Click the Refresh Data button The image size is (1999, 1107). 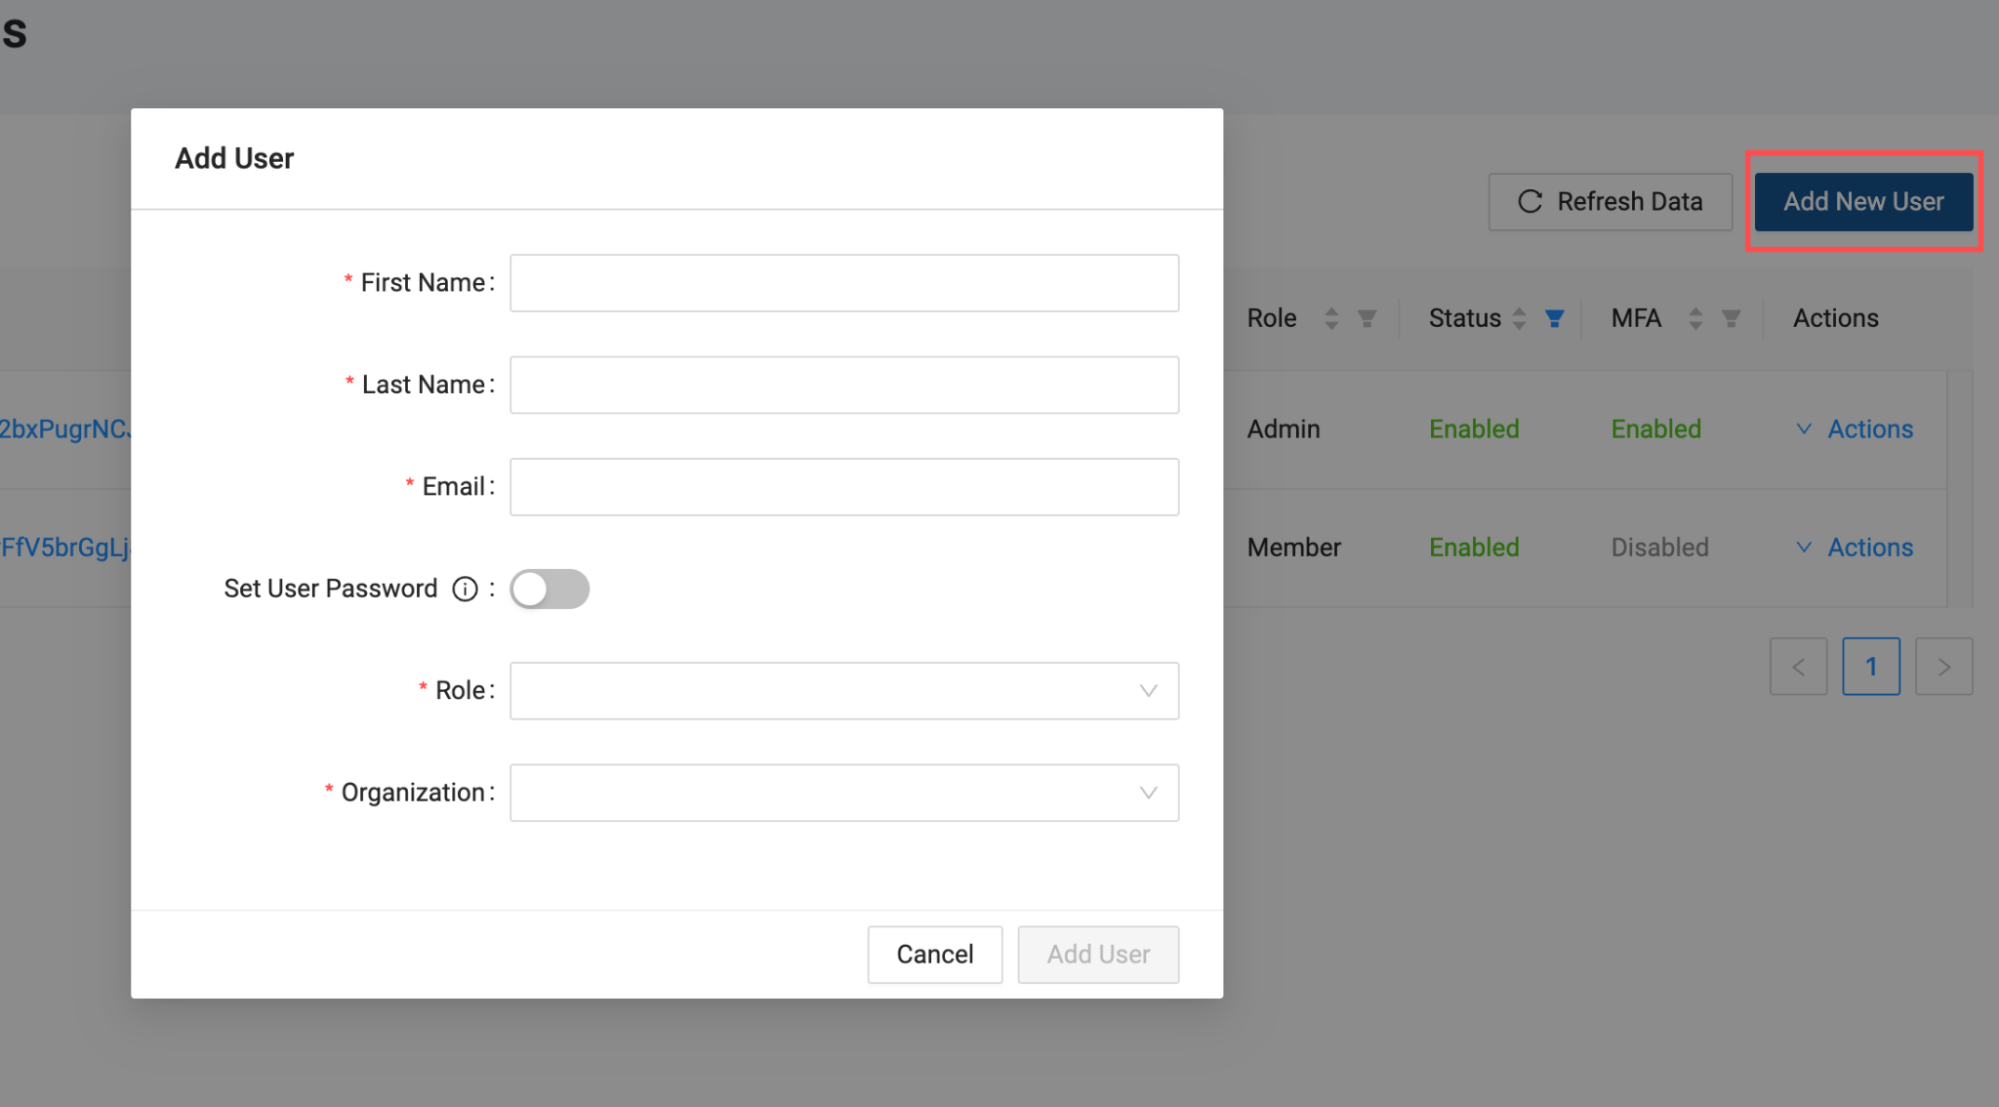tap(1609, 201)
